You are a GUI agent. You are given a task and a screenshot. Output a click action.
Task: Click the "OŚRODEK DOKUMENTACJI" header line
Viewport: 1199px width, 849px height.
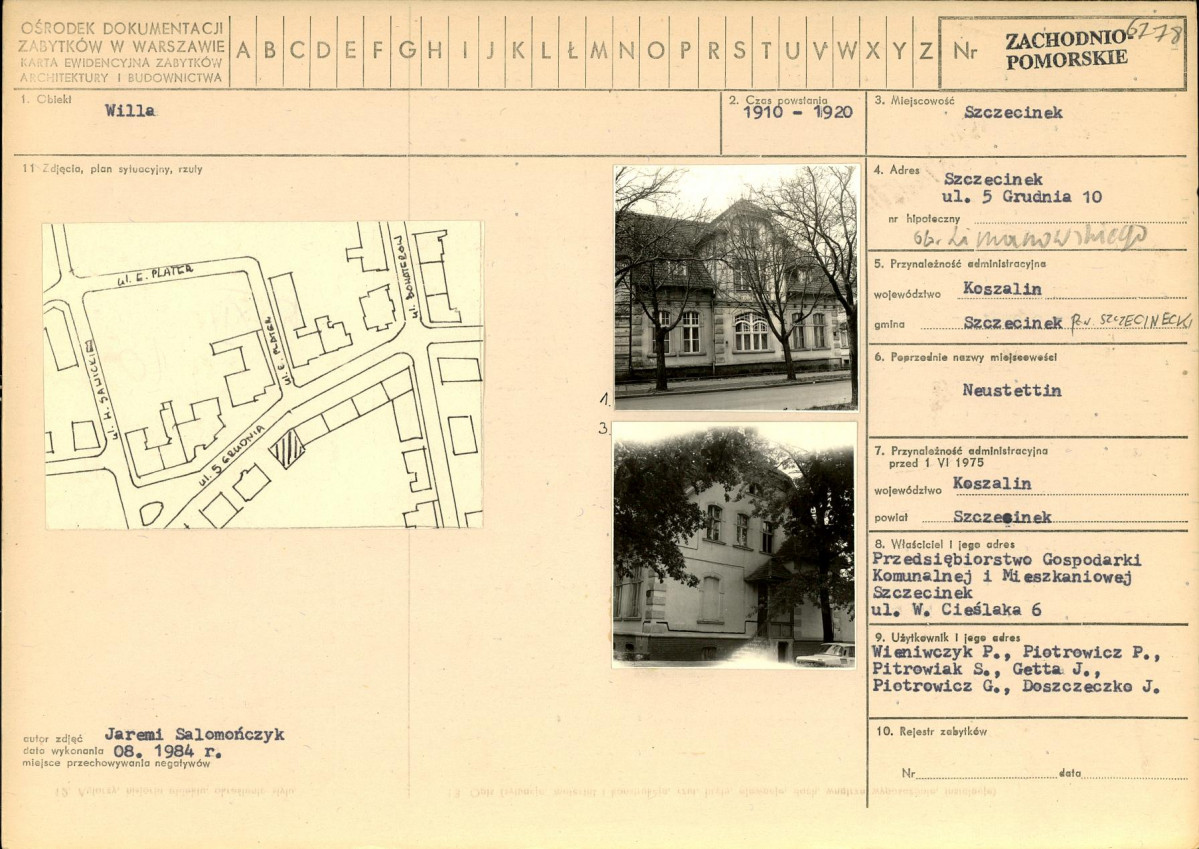(x=122, y=29)
